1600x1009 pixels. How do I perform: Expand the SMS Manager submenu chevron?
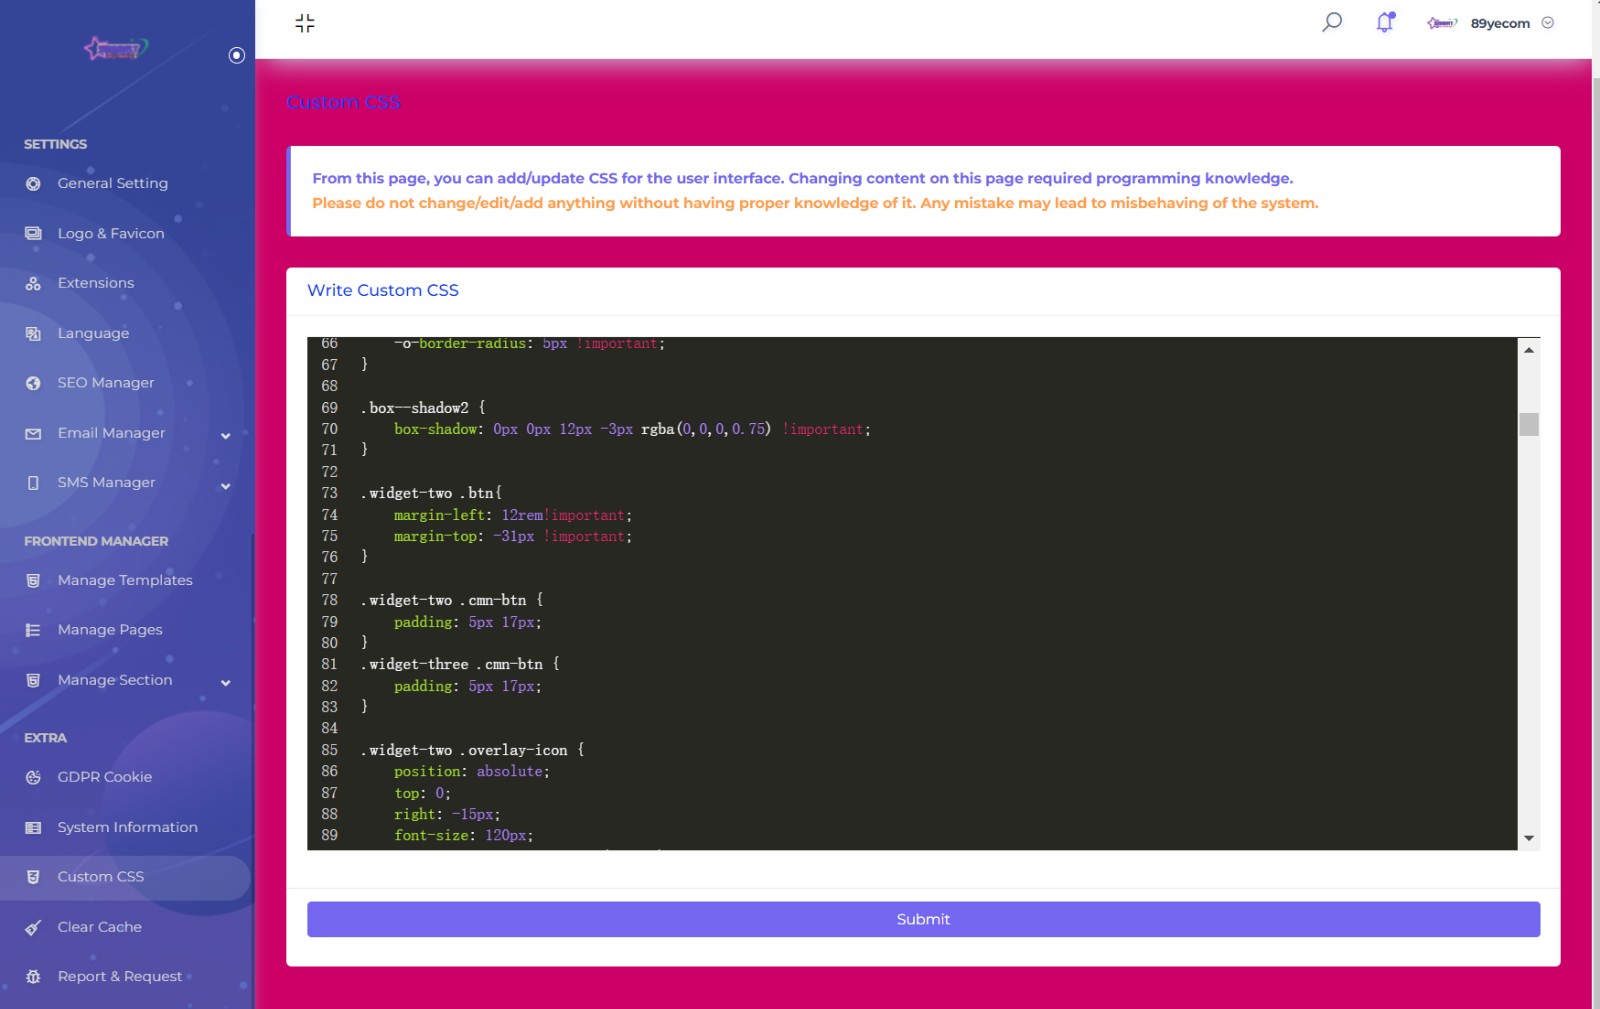225,485
